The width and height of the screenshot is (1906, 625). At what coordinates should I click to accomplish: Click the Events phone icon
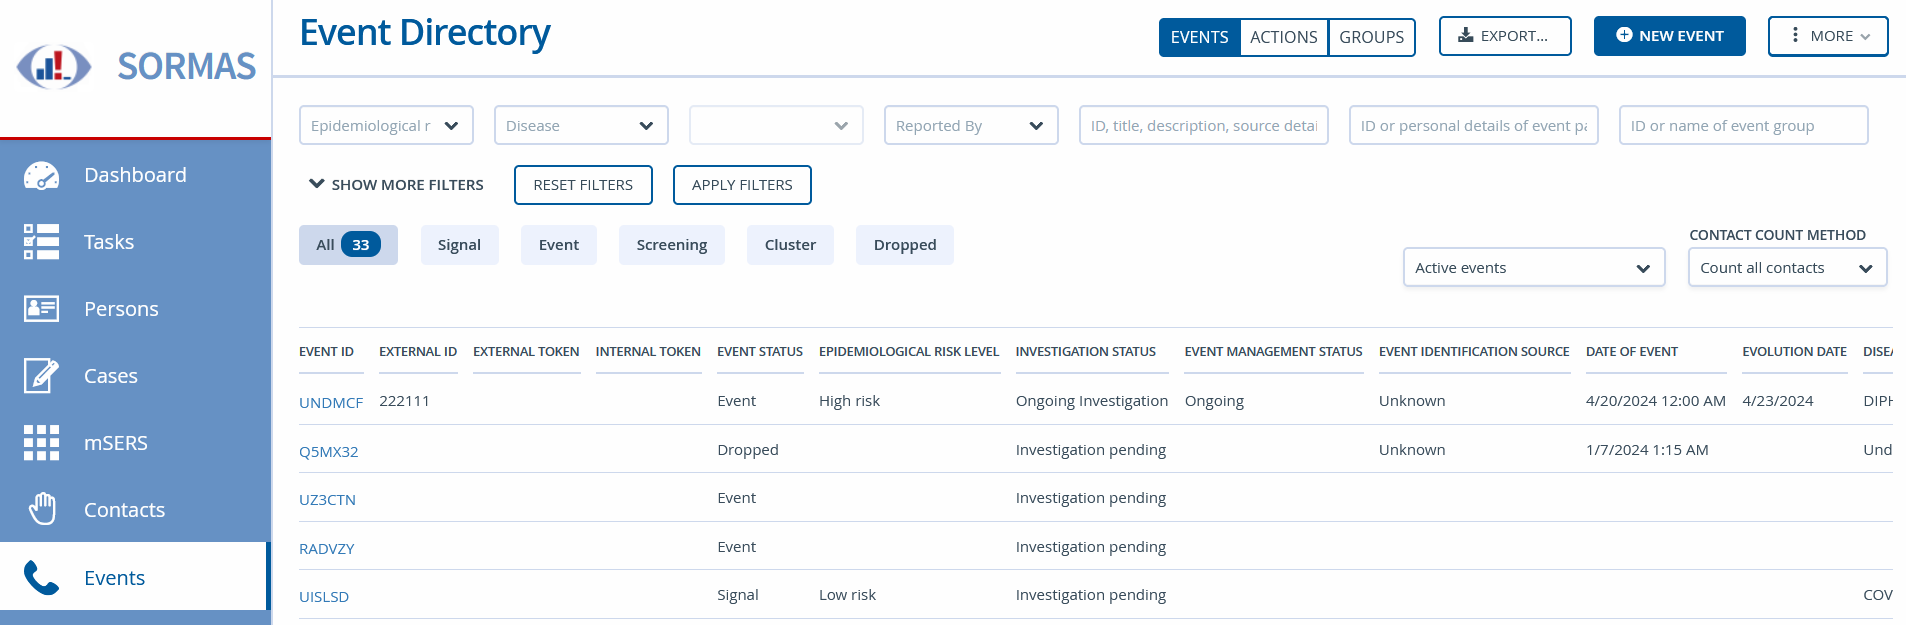[x=41, y=578]
